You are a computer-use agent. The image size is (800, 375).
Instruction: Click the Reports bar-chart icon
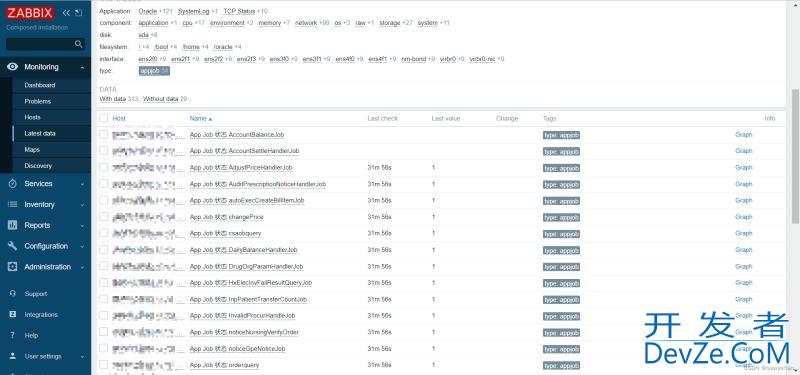coord(13,226)
